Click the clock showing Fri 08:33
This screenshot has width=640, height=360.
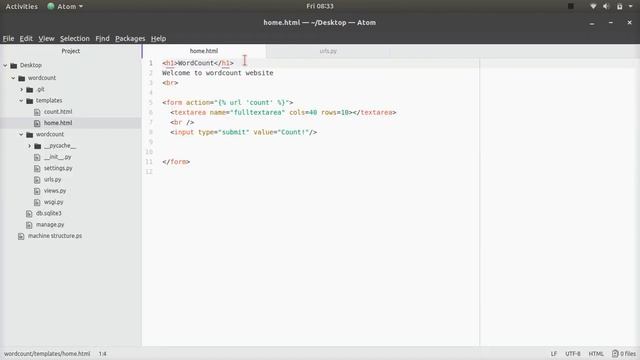pos(320,6)
